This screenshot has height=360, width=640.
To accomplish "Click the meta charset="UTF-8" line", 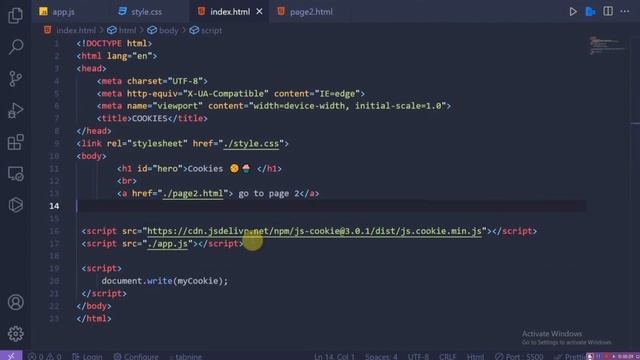I will click(152, 81).
